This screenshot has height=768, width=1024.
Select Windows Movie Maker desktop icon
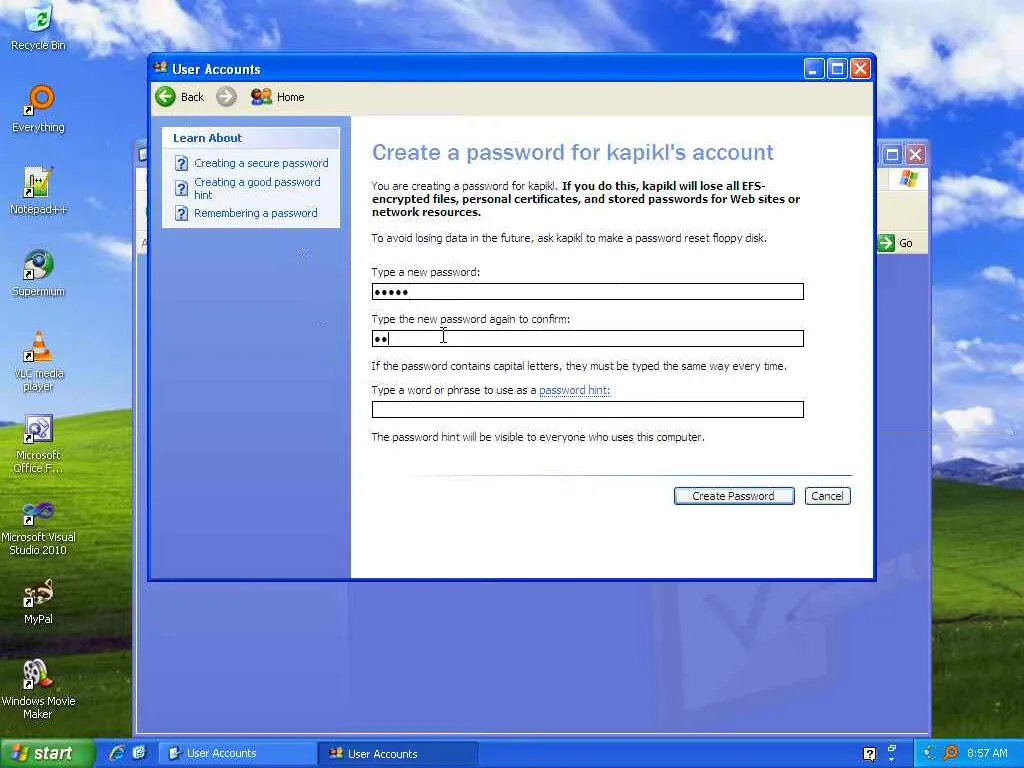(x=39, y=689)
